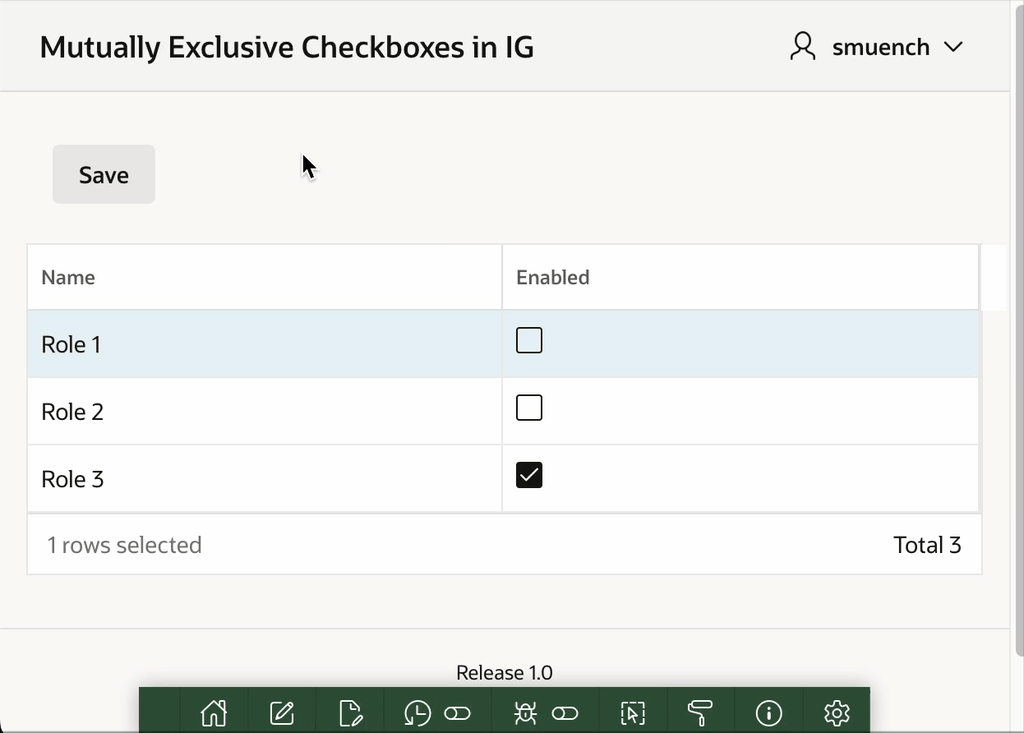Click the Enabled column header

tap(552, 277)
